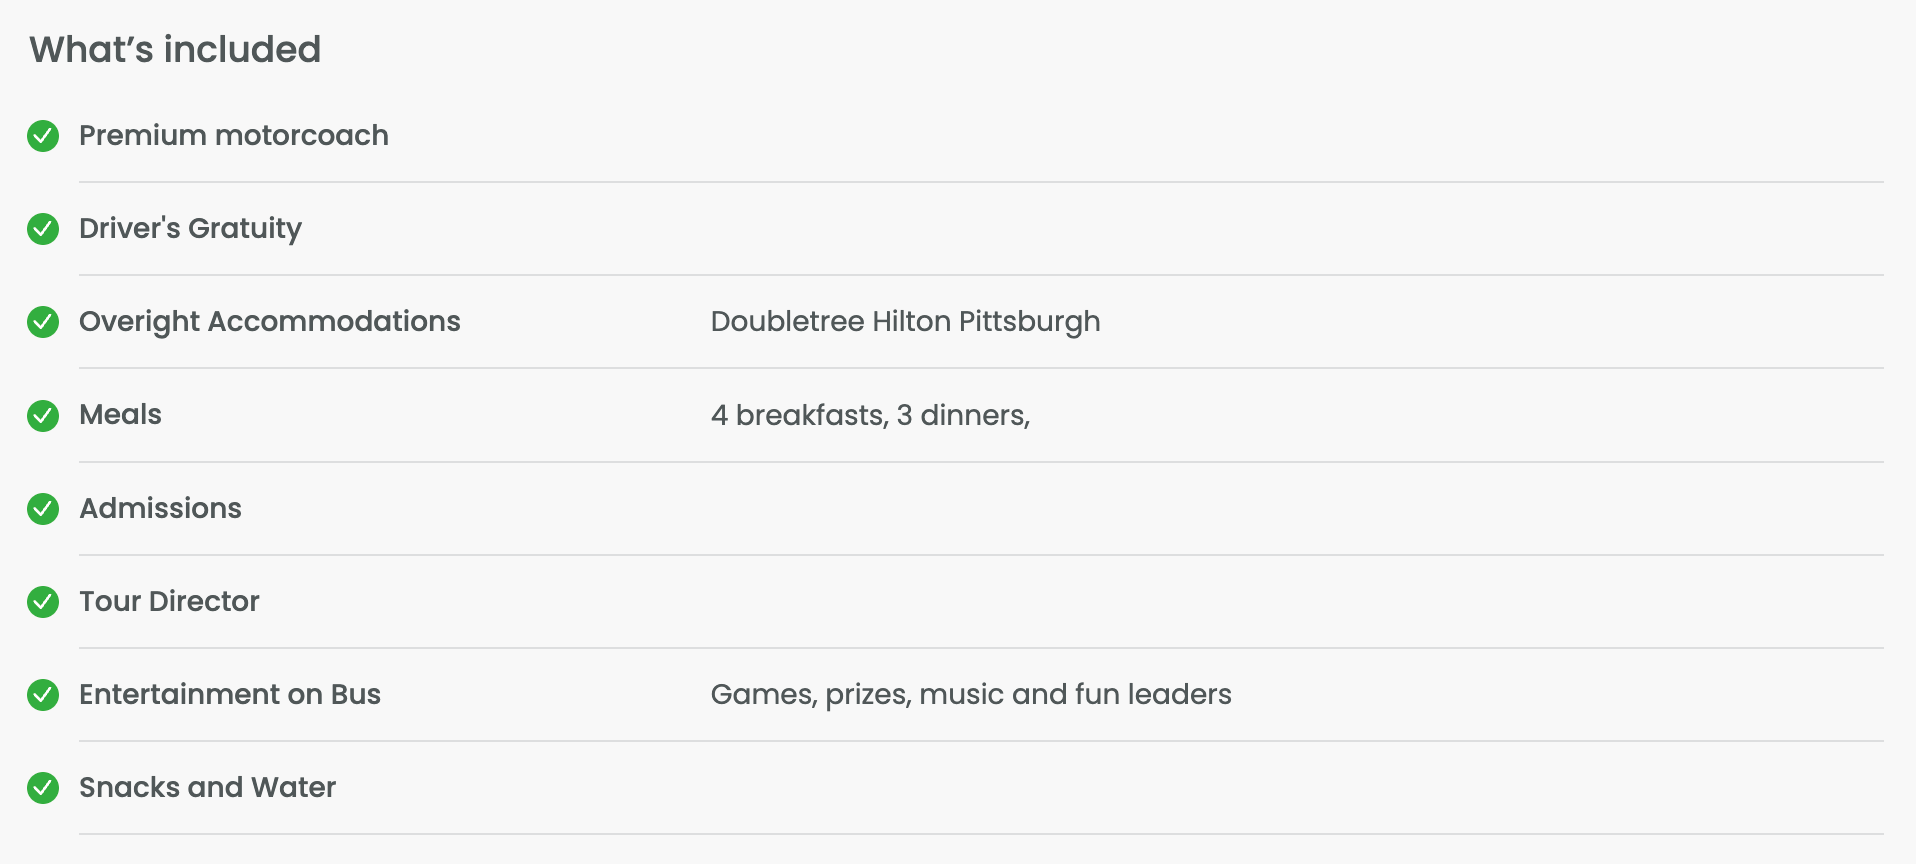
Task: Click the Tour Director label
Action: click(x=169, y=601)
